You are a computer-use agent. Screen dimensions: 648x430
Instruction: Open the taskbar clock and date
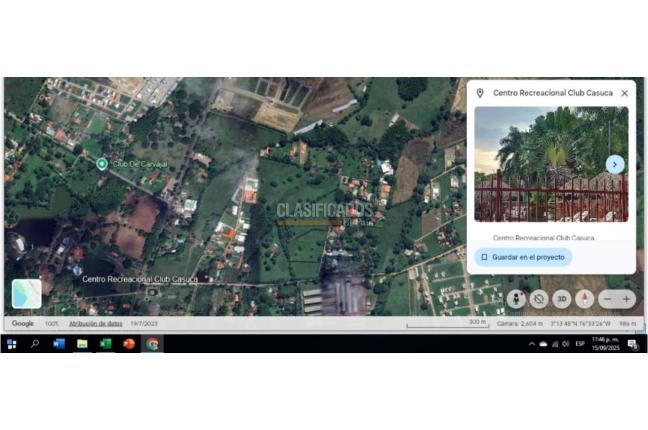(x=605, y=344)
